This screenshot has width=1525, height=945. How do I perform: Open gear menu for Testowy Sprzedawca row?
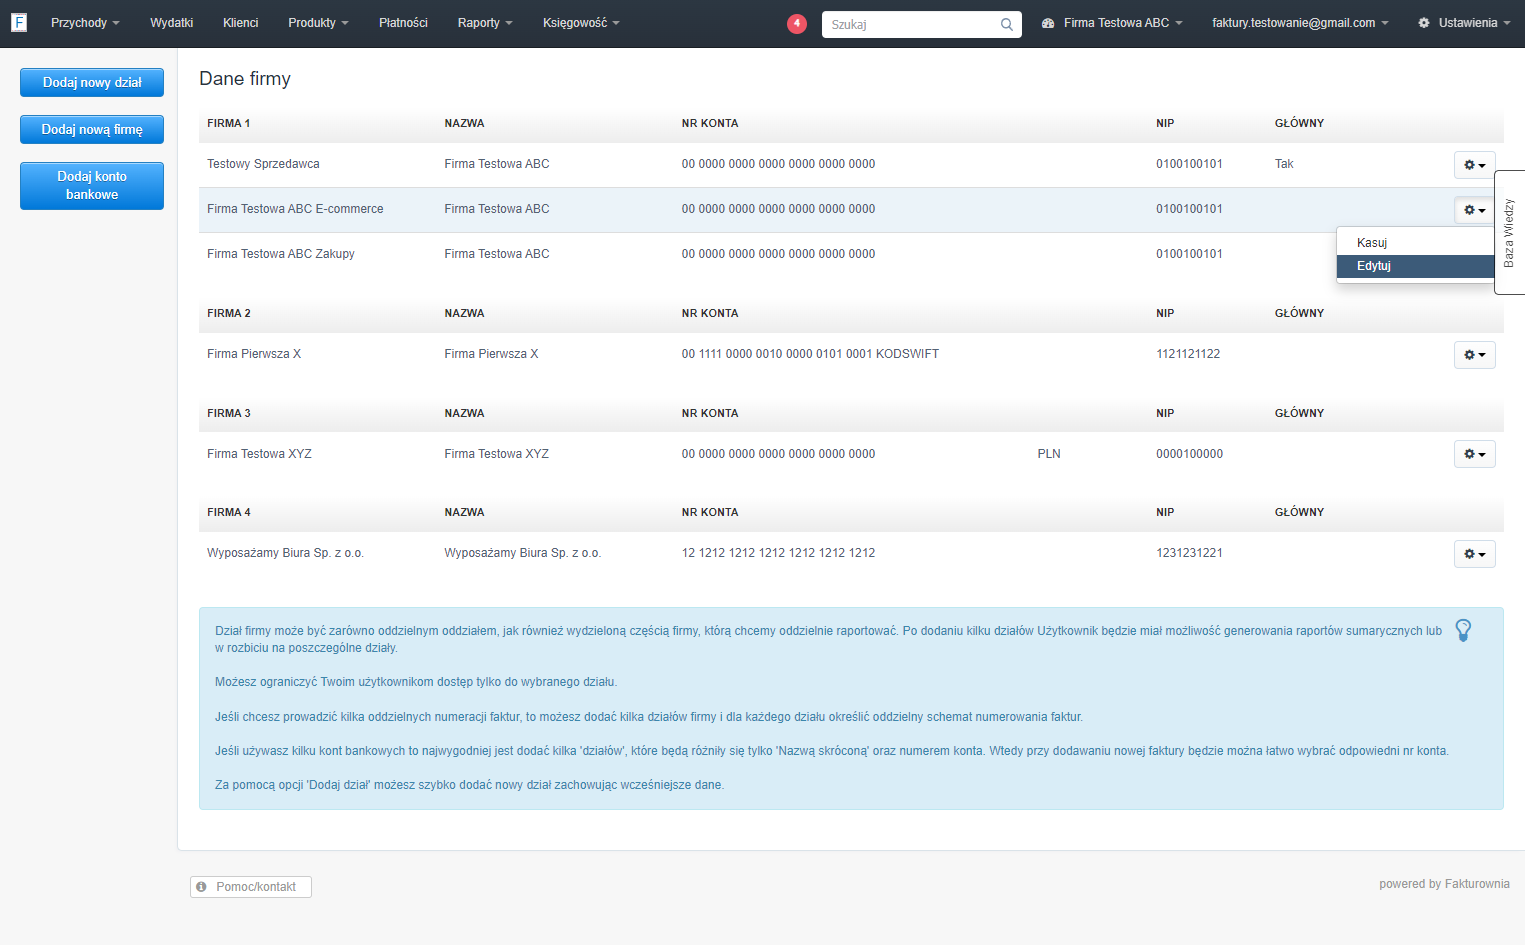coord(1474,165)
